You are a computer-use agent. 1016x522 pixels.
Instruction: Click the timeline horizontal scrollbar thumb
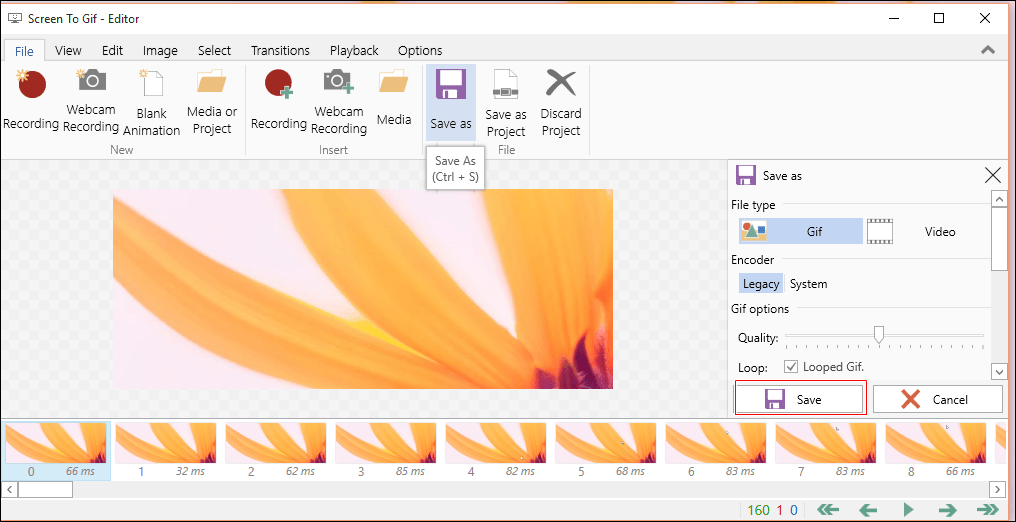point(45,489)
